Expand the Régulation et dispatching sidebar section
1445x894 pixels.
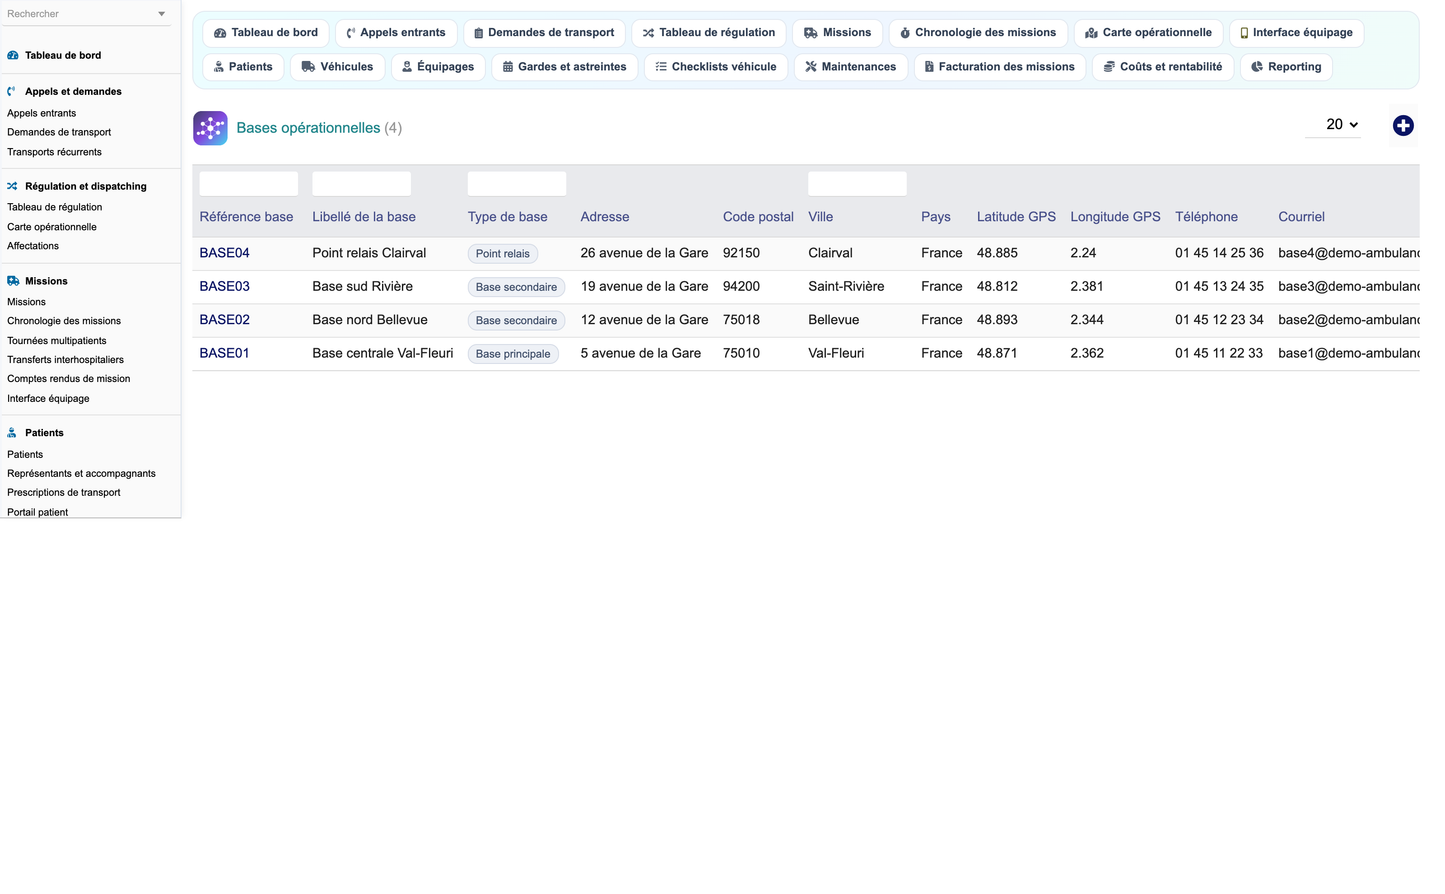(x=86, y=186)
